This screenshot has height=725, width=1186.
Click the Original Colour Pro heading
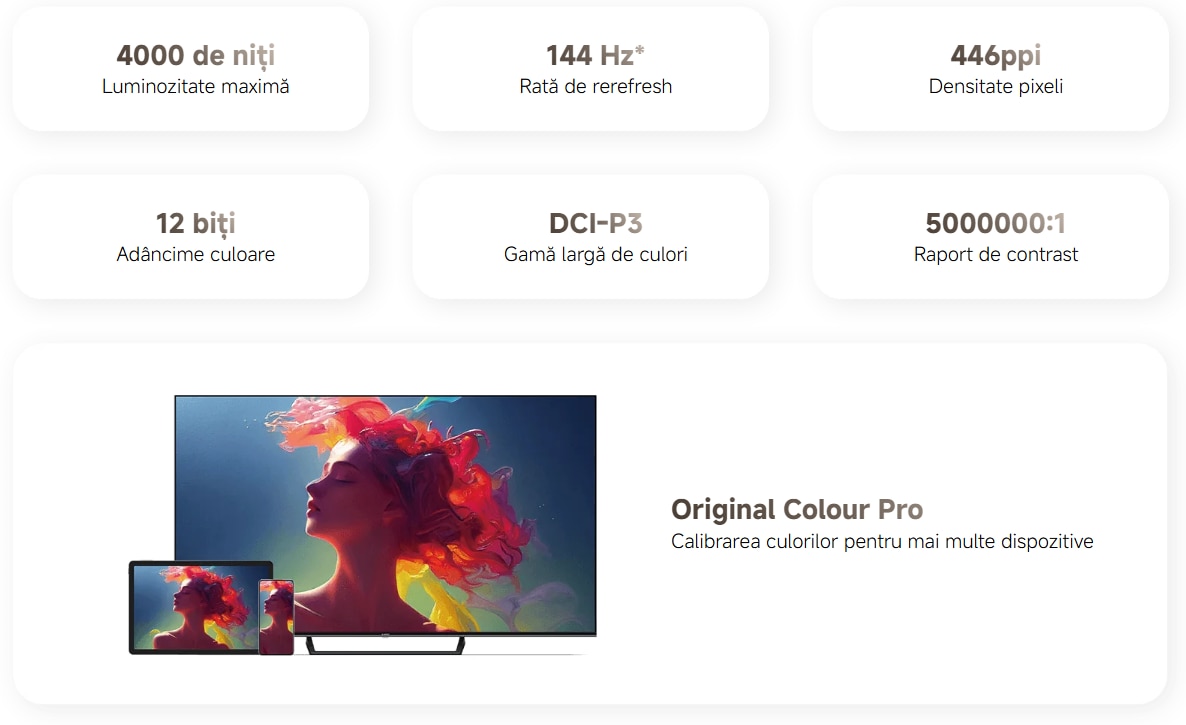(797, 510)
